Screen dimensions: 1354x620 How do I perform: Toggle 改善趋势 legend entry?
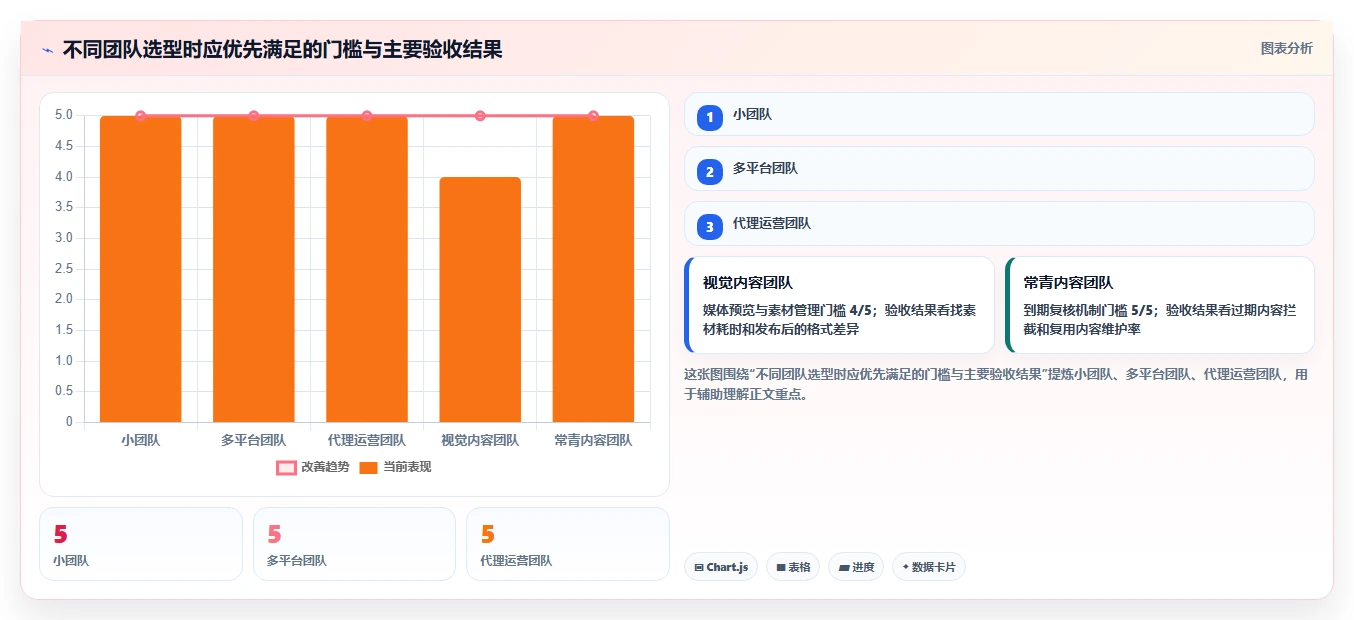(313, 467)
